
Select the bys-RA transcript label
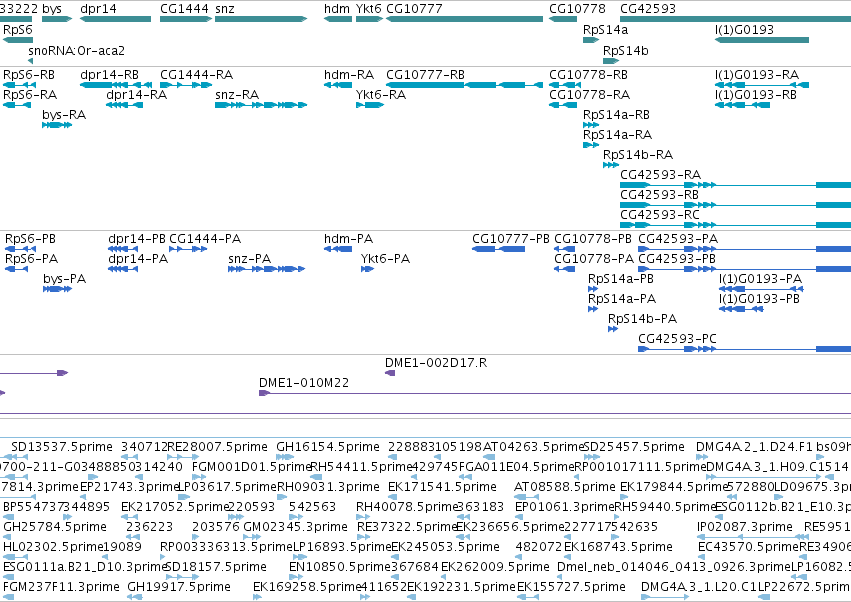coord(64,115)
